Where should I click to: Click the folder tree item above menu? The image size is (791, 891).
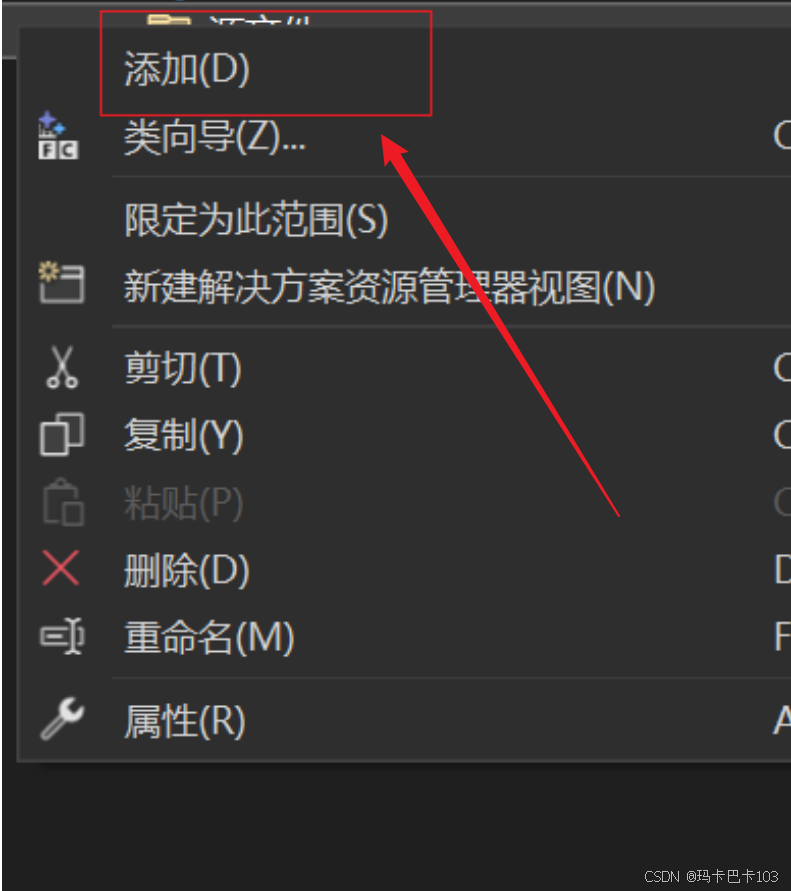229,20
